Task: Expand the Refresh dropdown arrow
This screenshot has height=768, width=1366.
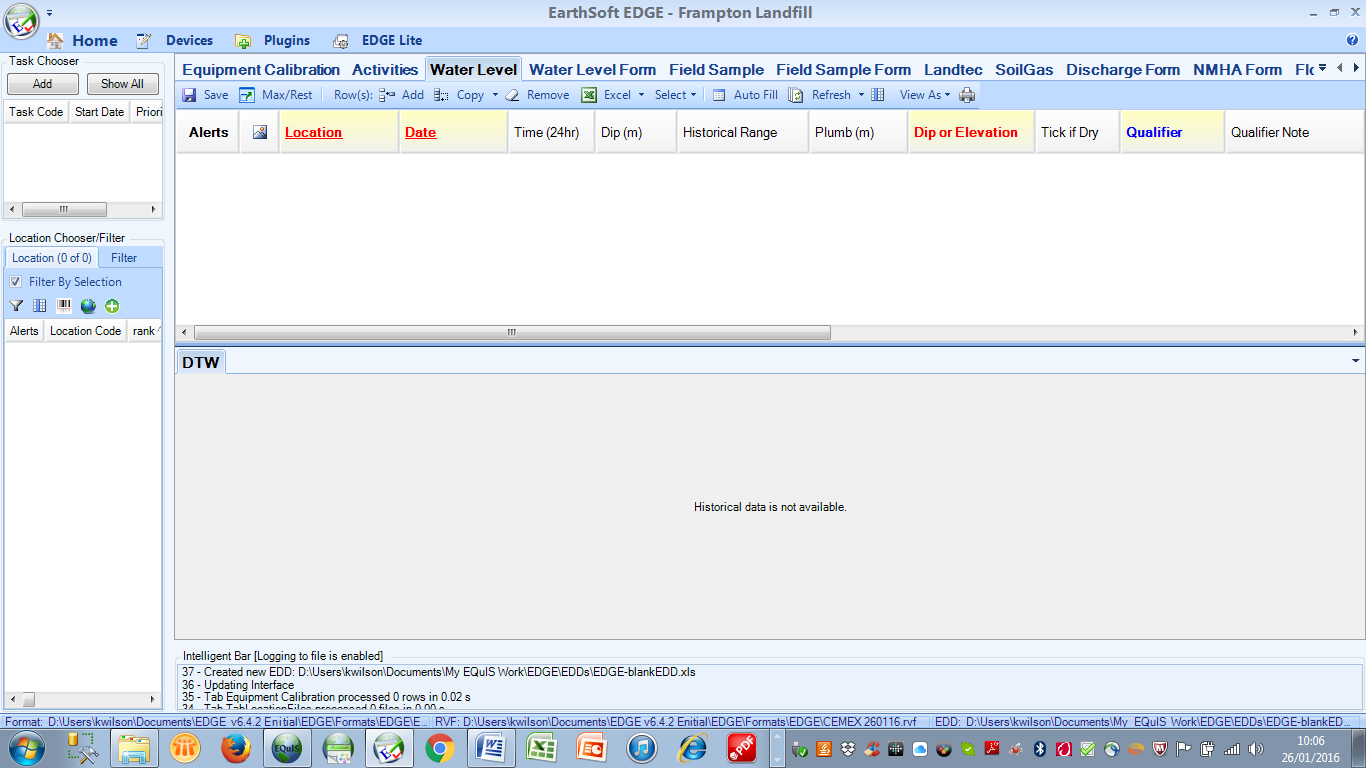Action: [x=861, y=95]
